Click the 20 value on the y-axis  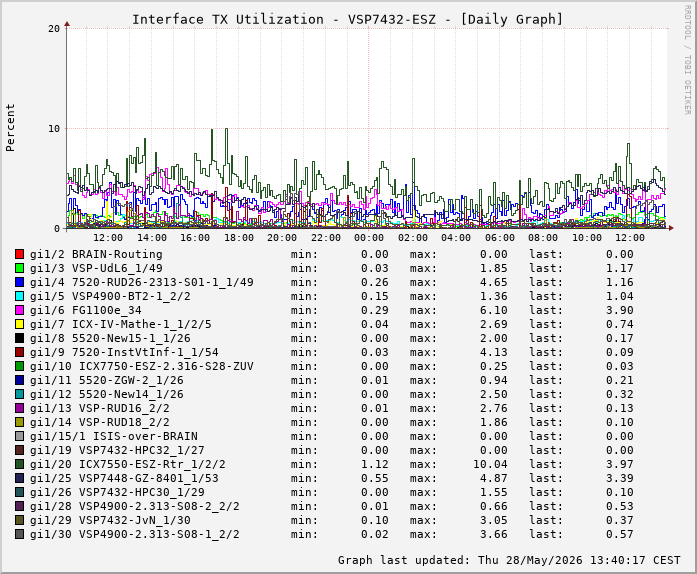coord(54,29)
